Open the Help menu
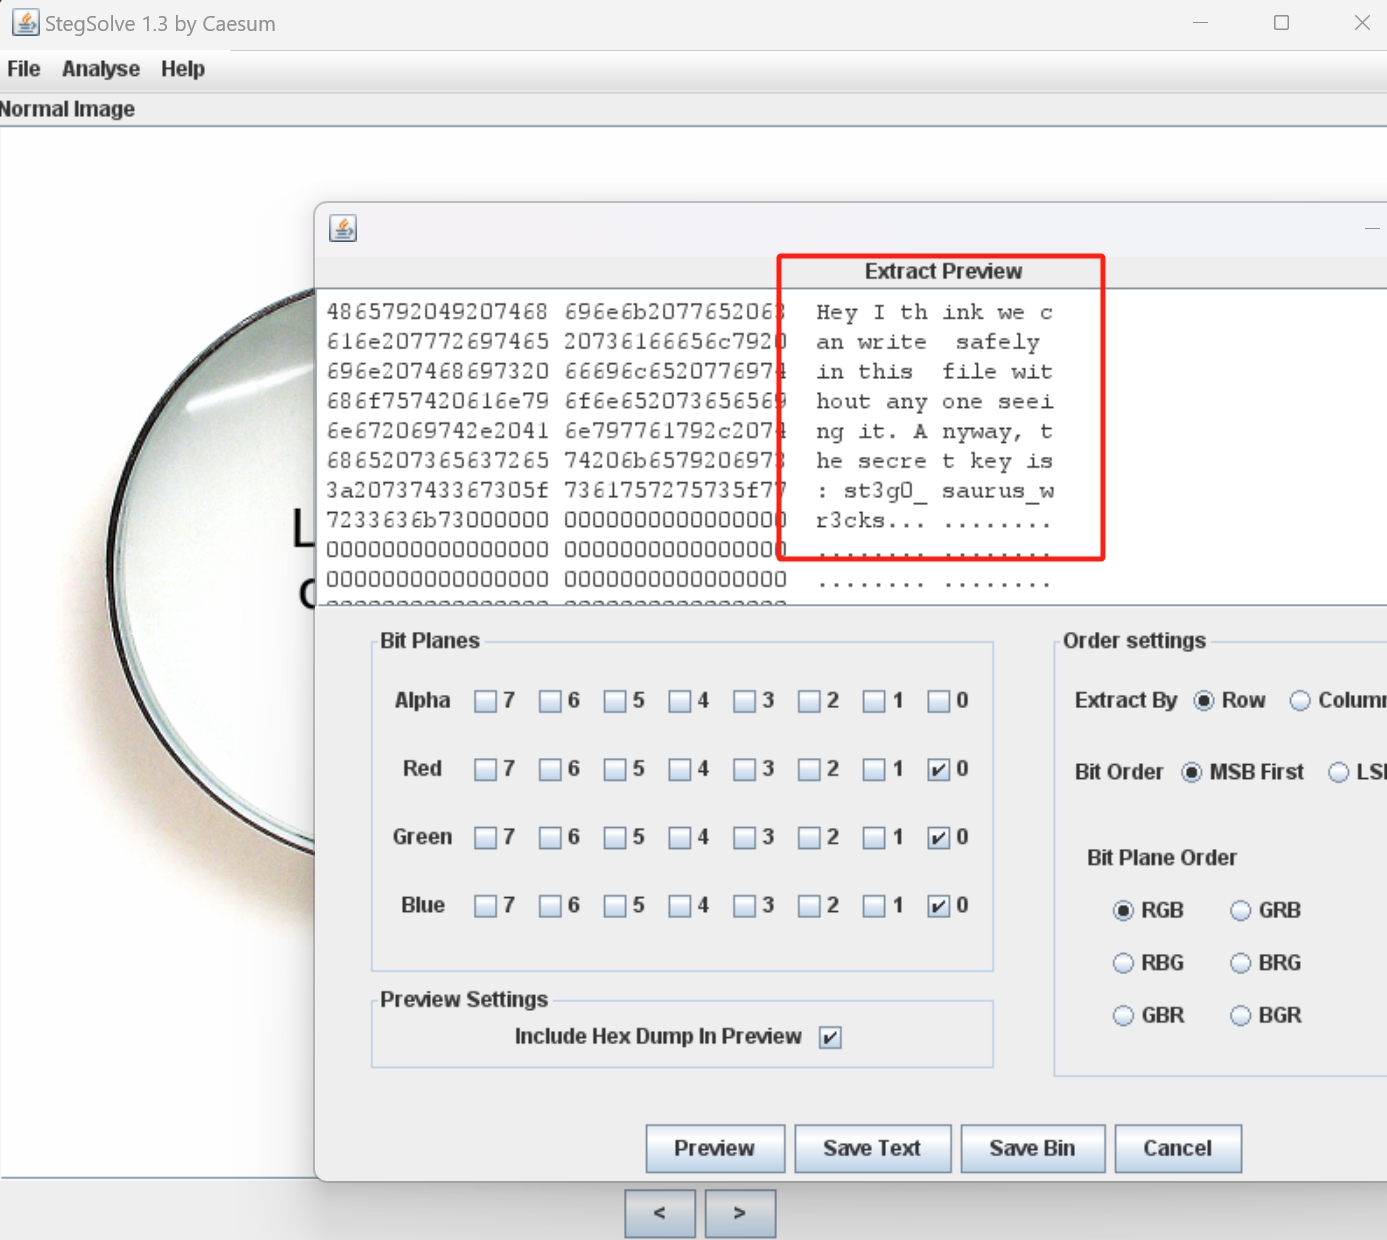This screenshot has width=1387, height=1240. (x=183, y=69)
